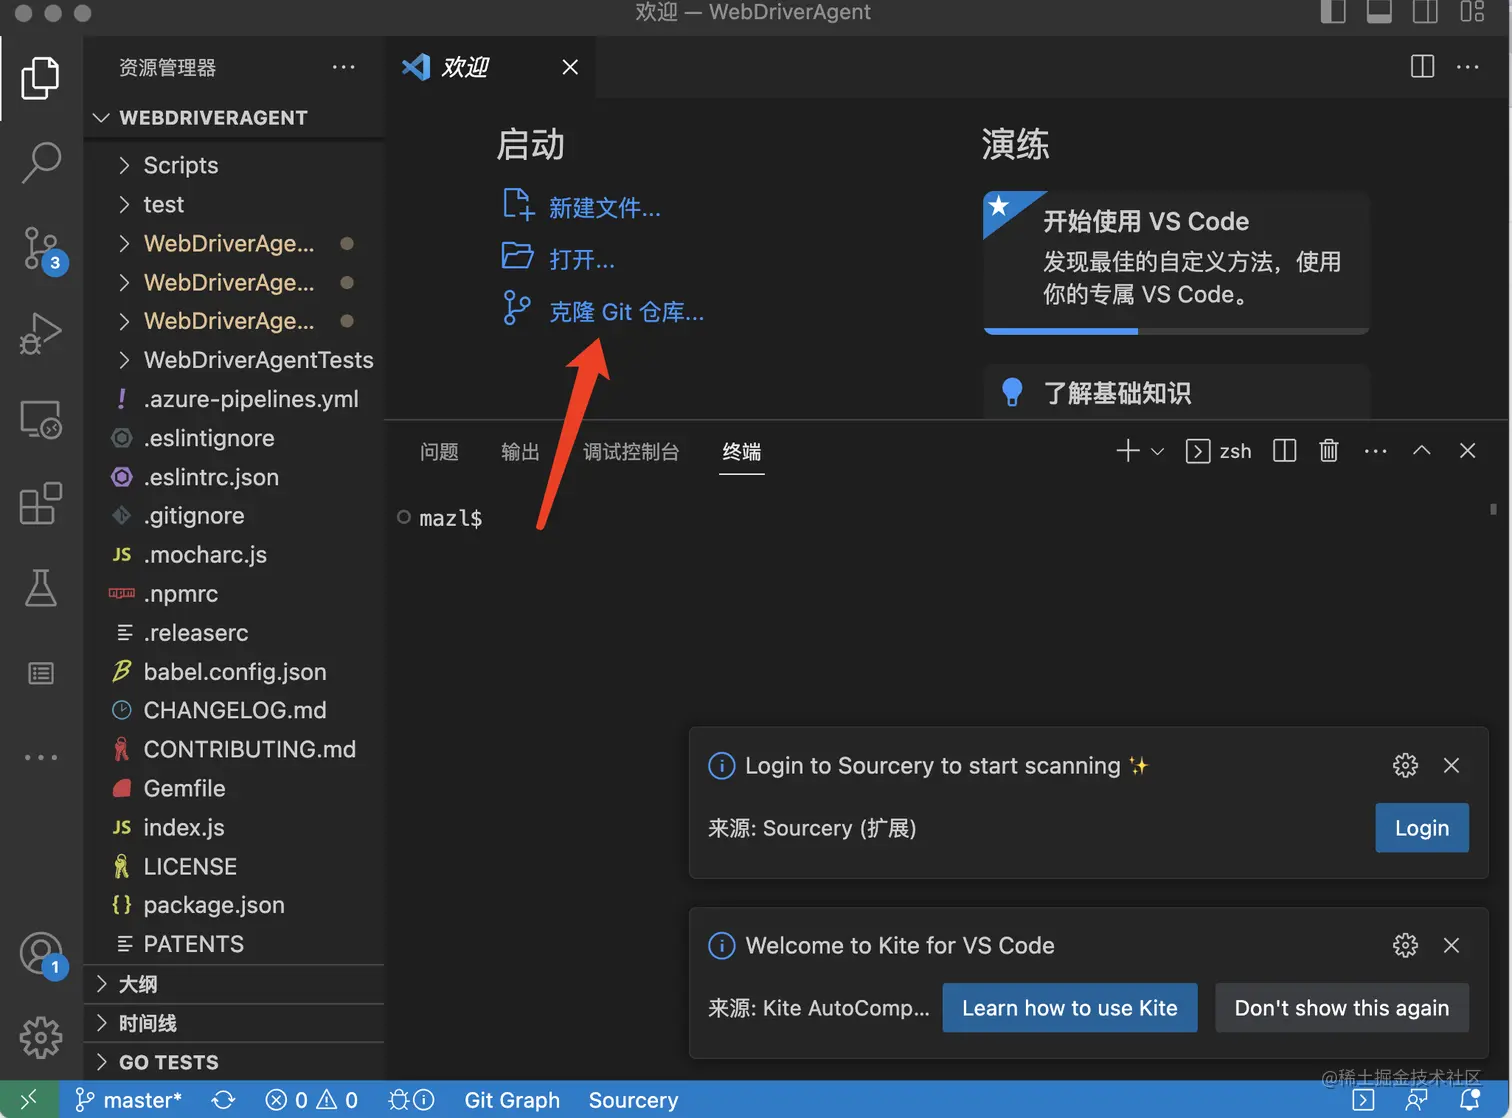This screenshot has width=1512, height=1118.
Task: Open terminal launch profile dropdown arrow
Action: click(x=1157, y=451)
